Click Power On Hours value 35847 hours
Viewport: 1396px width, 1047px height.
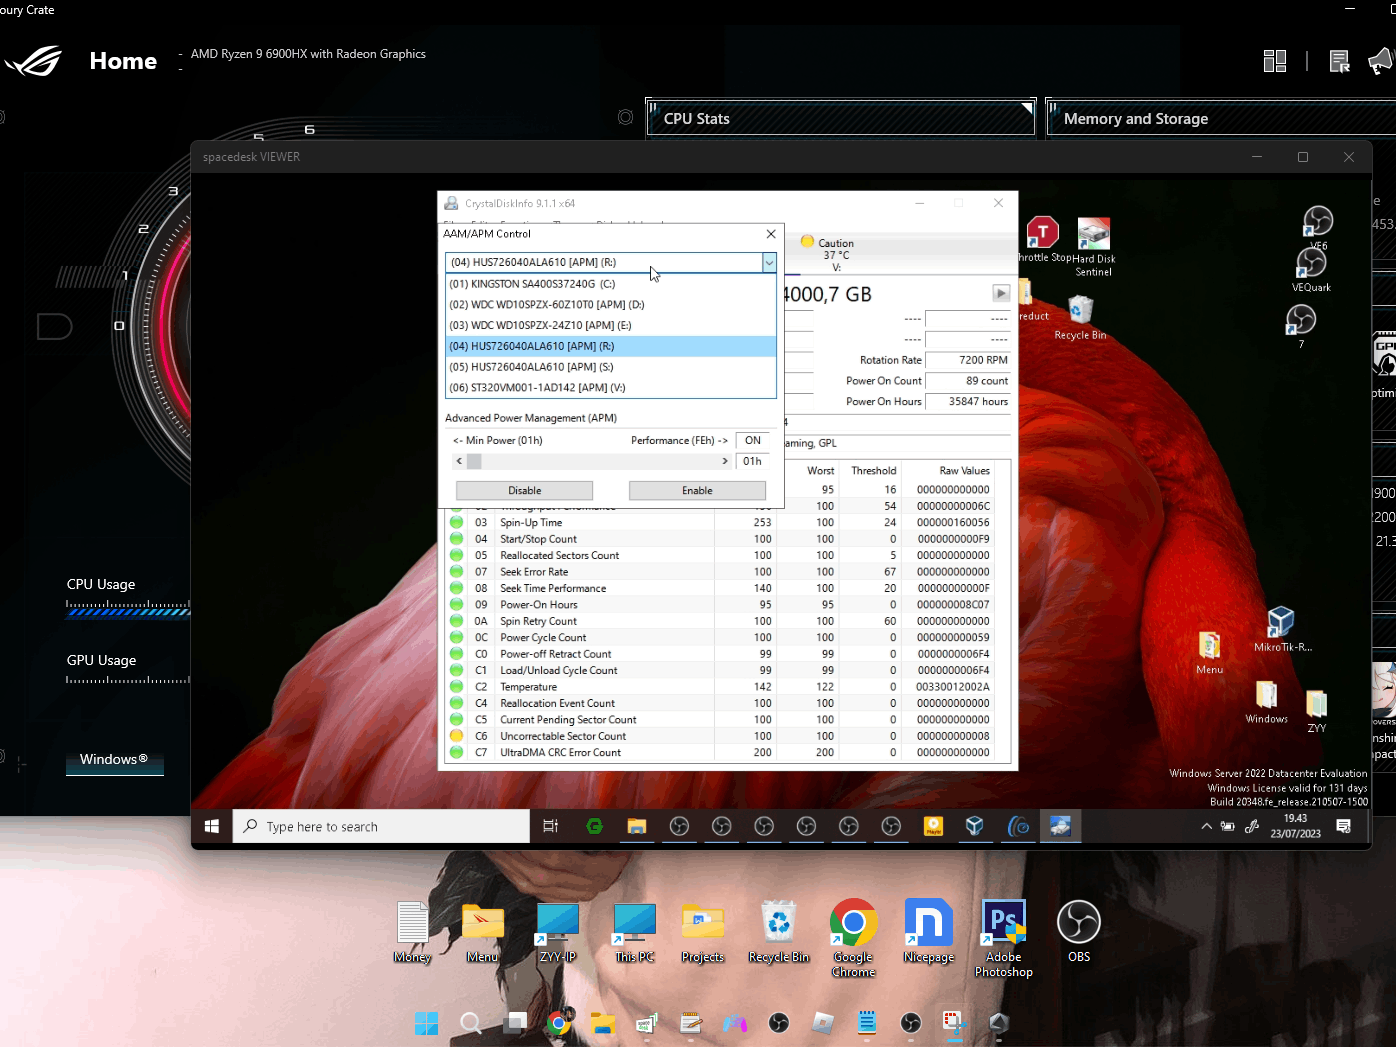click(967, 402)
